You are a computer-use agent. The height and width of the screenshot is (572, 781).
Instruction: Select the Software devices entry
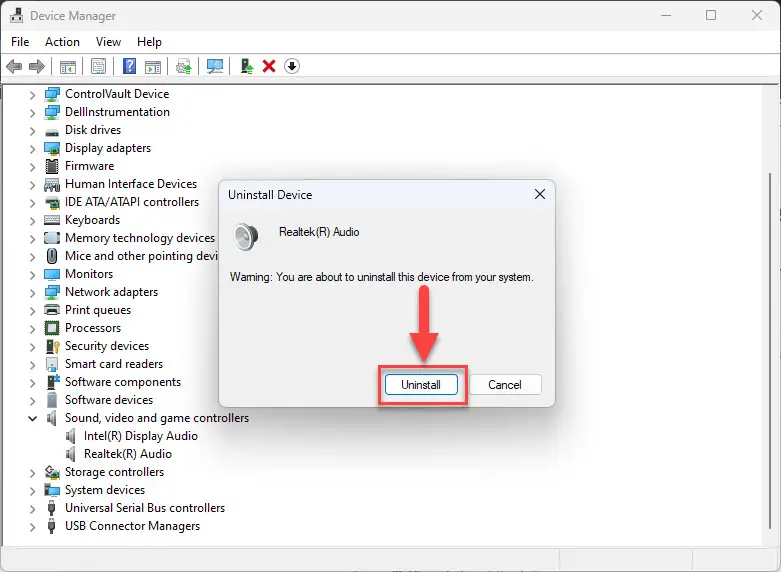point(109,400)
